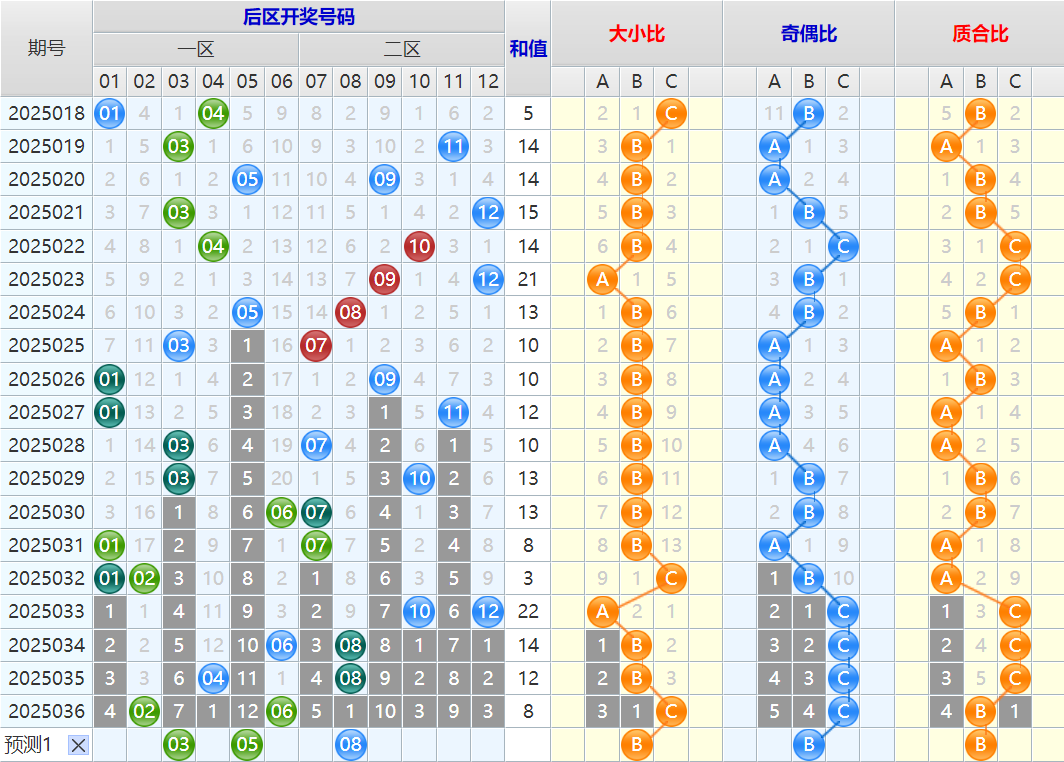Select teal ball 01 in row 2025026
1064x762 pixels.
109,379
